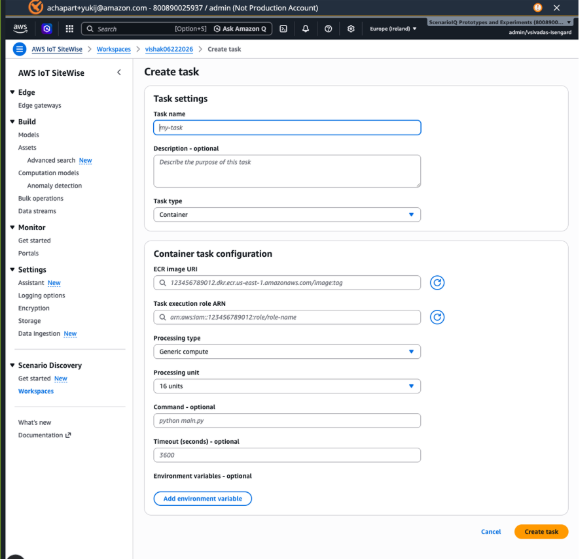Viewport: 579px width, 559px height.
Task: Open the Processing unit 16 units dropdown
Action: click(x=287, y=386)
